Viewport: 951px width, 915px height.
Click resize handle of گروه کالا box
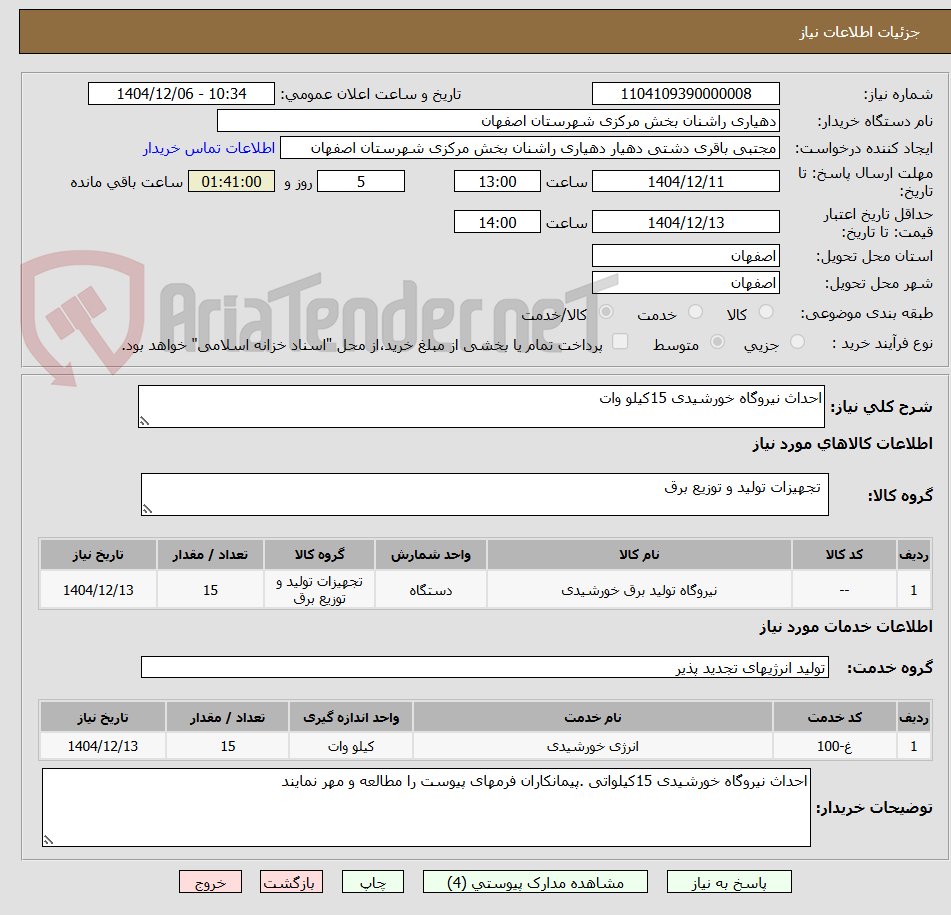[147, 509]
